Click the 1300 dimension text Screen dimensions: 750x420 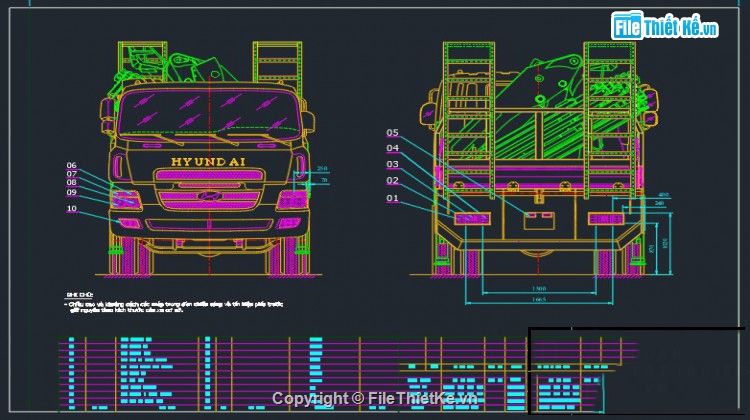(539, 289)
